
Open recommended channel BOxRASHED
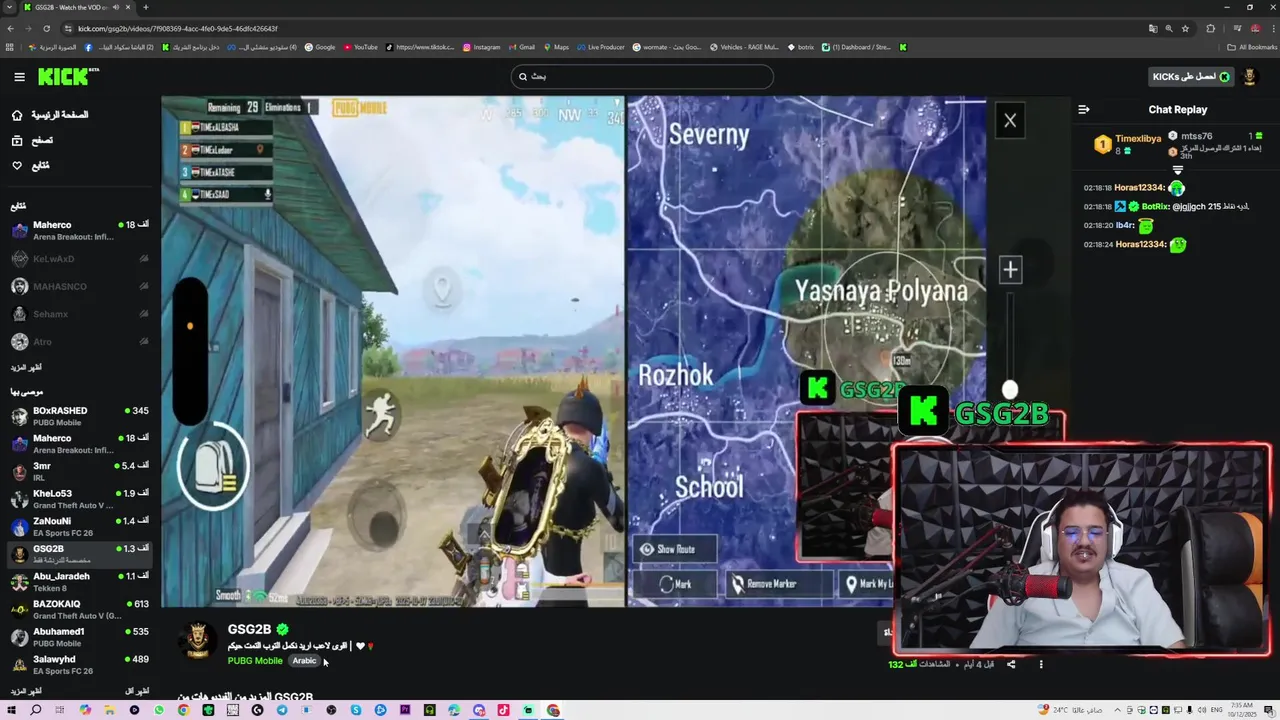tap(80, 417)
